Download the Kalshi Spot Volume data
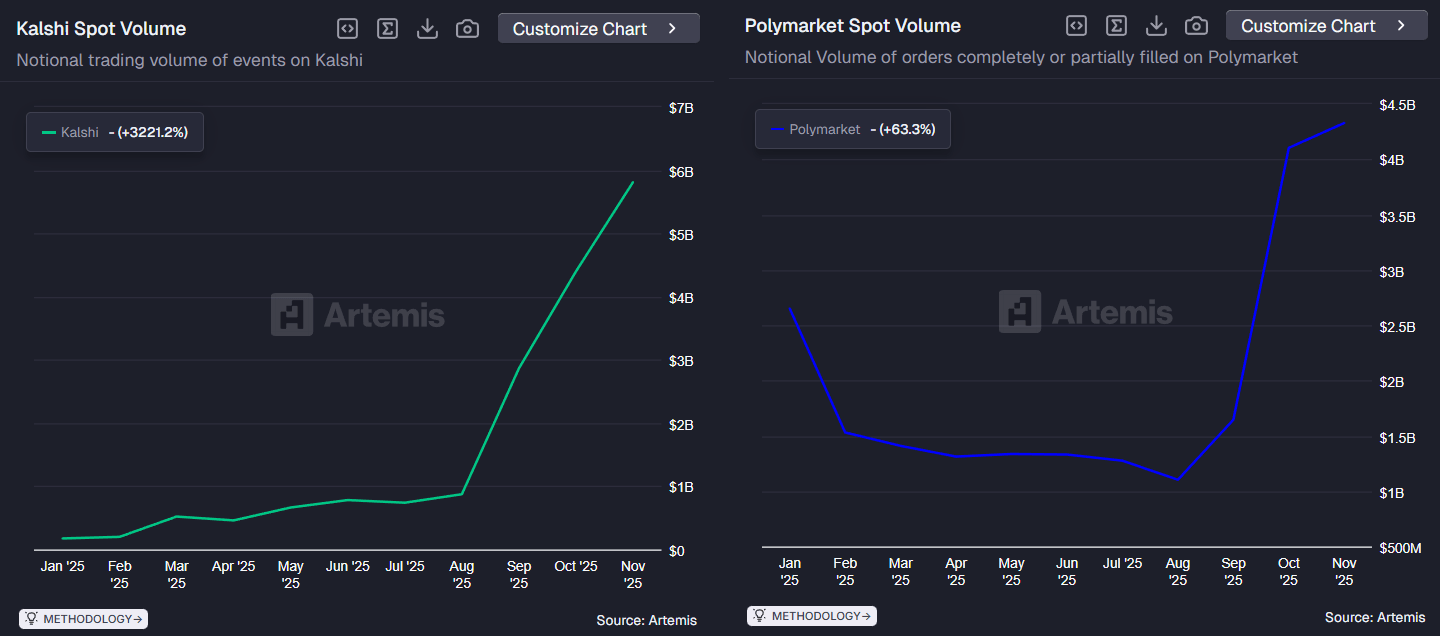Image resolution: width=1440 pixels, height=636 pixels. tap(427, 29)
